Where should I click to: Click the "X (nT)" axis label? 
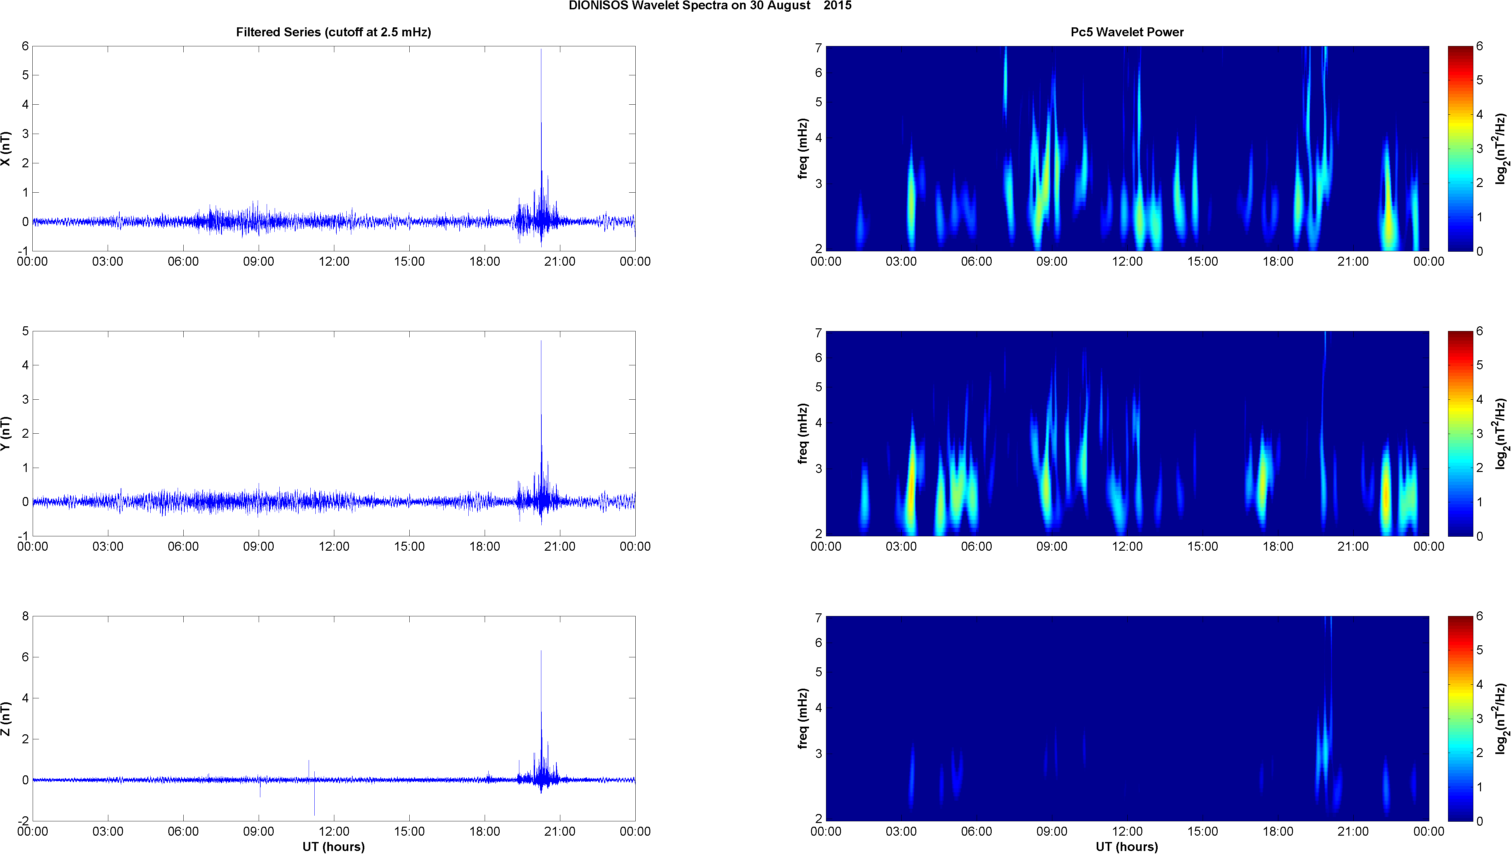tap(6, 149)
